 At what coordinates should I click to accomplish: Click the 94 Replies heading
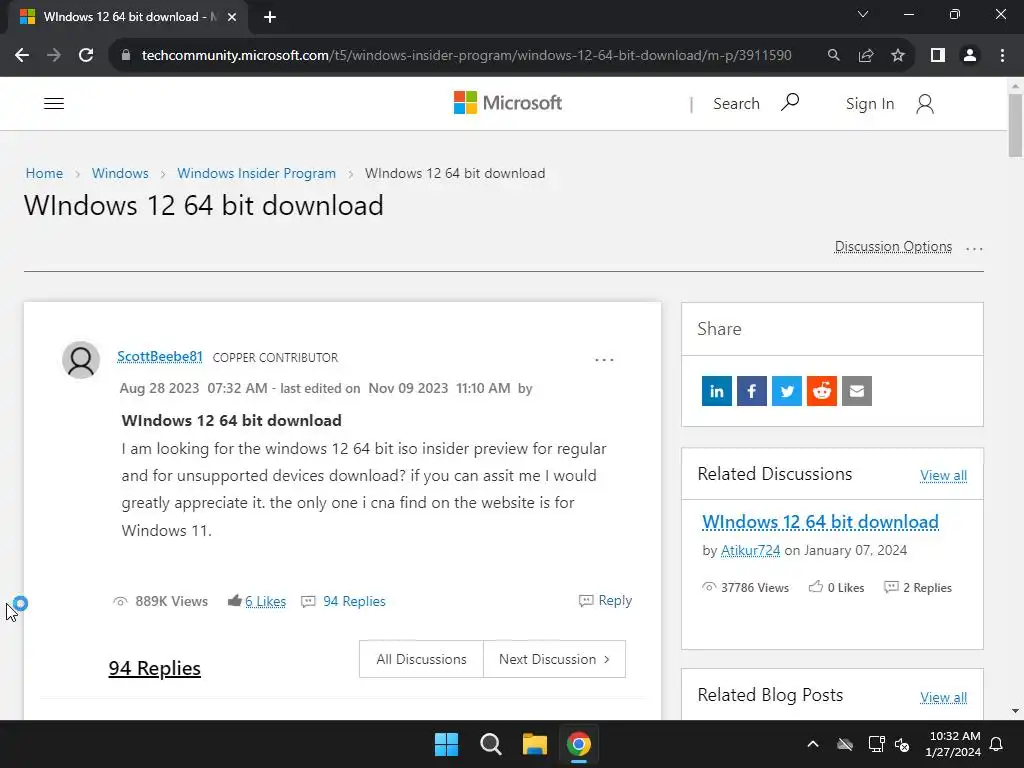tap(154, 668)
